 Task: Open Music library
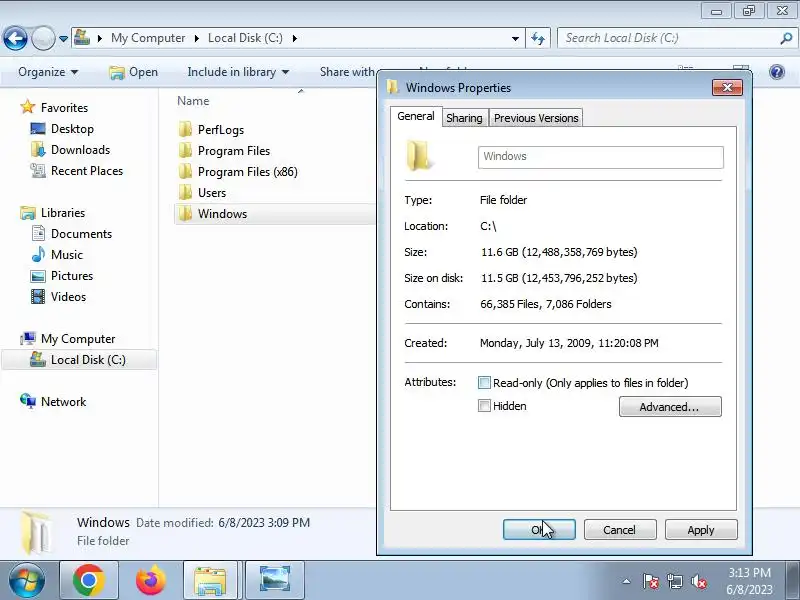point(66,255)
